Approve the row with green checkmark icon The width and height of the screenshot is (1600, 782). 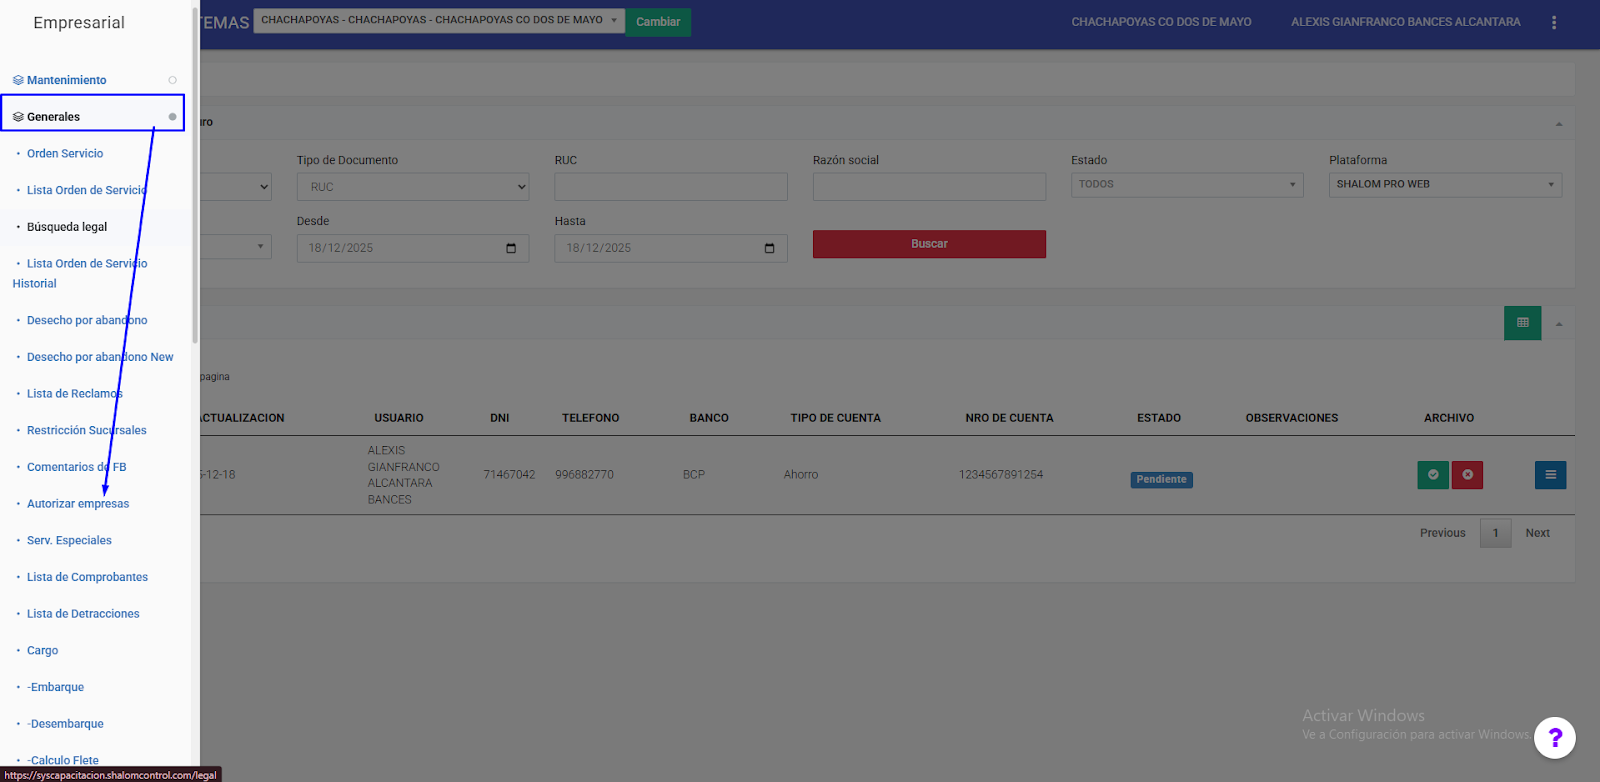1432,475
